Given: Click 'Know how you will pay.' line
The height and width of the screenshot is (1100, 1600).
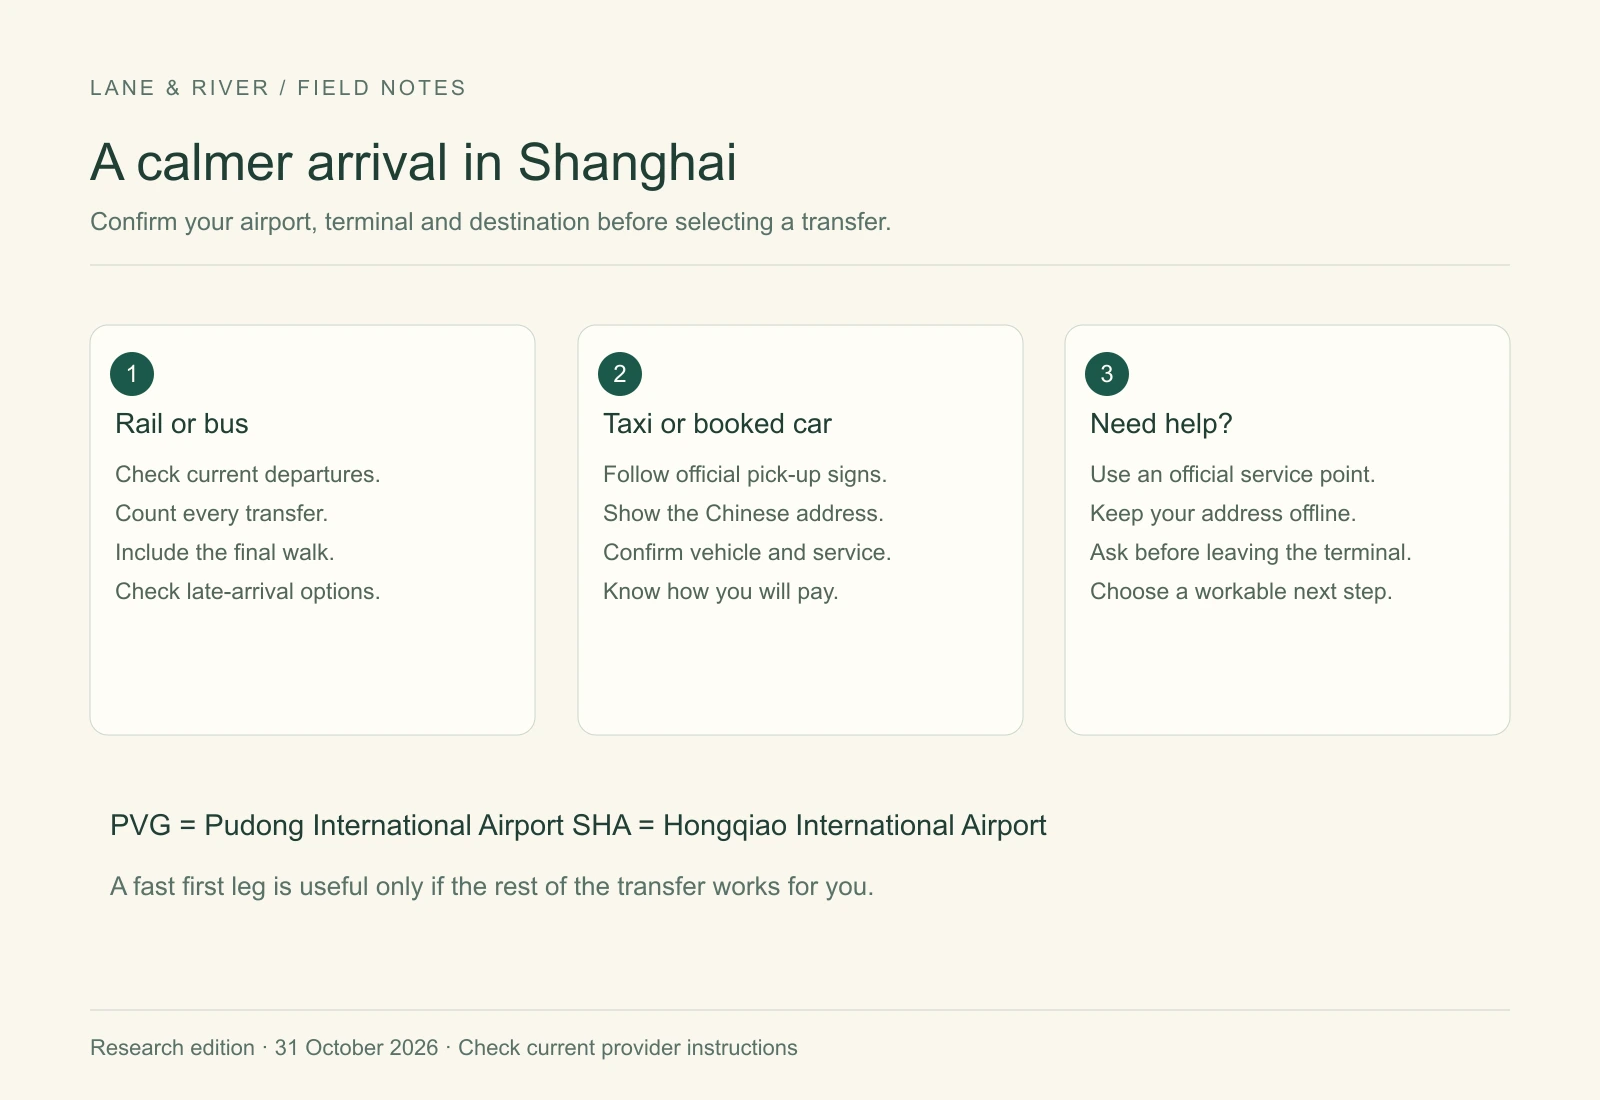Looking at the screenshot, I should click(x=721, y=591).
